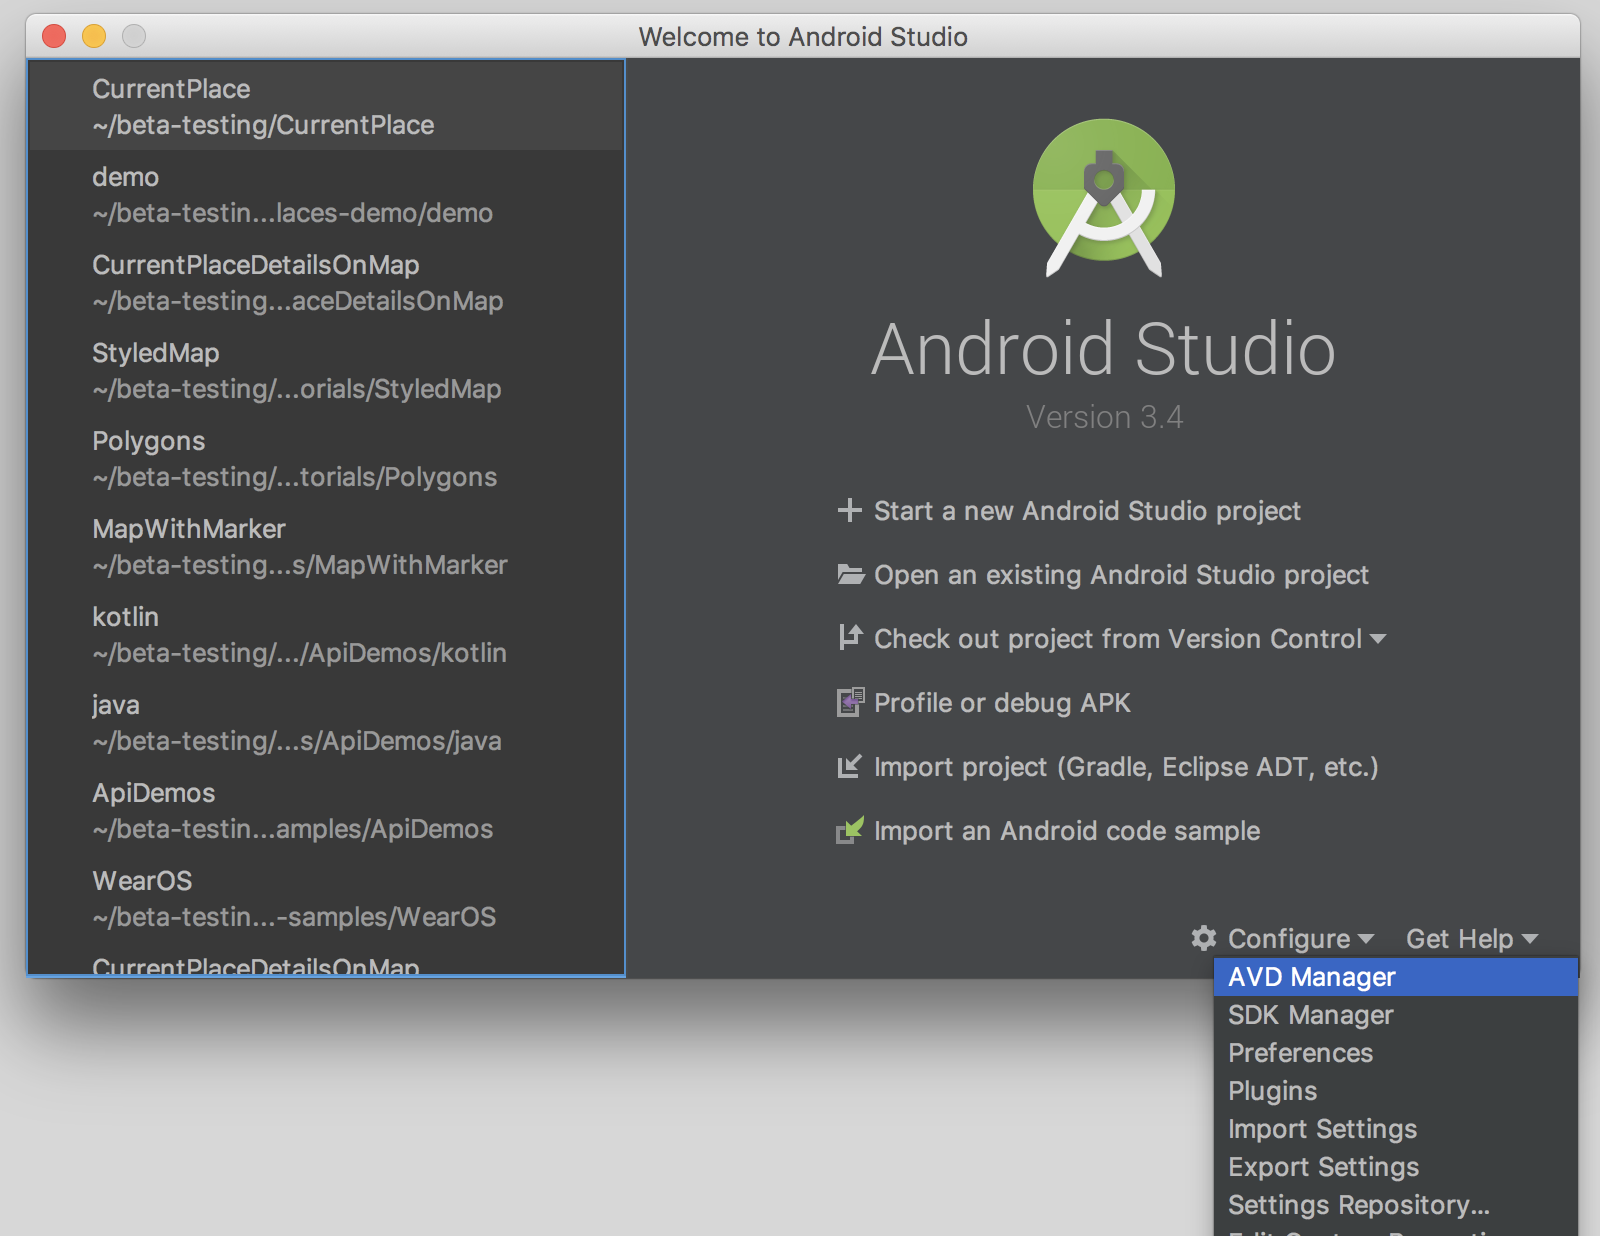1600x1236 pixels.
Task: Click the version control branch icon
Action: click(x=849, y=638)
